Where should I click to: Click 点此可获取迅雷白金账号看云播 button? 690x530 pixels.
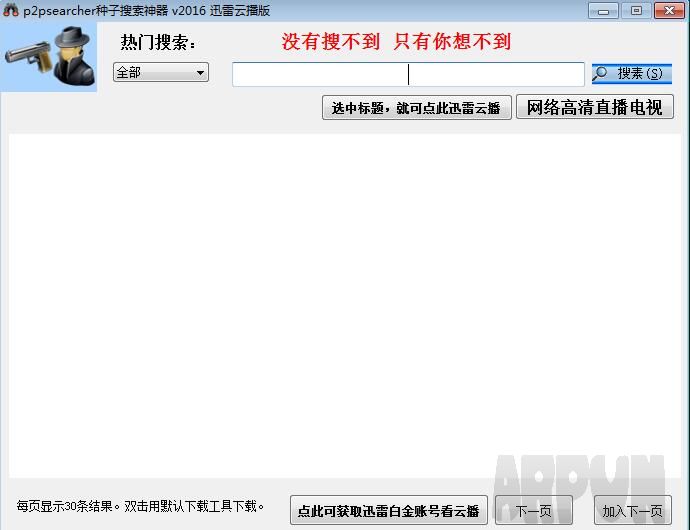pyautogui.click(x=389, y=510)
